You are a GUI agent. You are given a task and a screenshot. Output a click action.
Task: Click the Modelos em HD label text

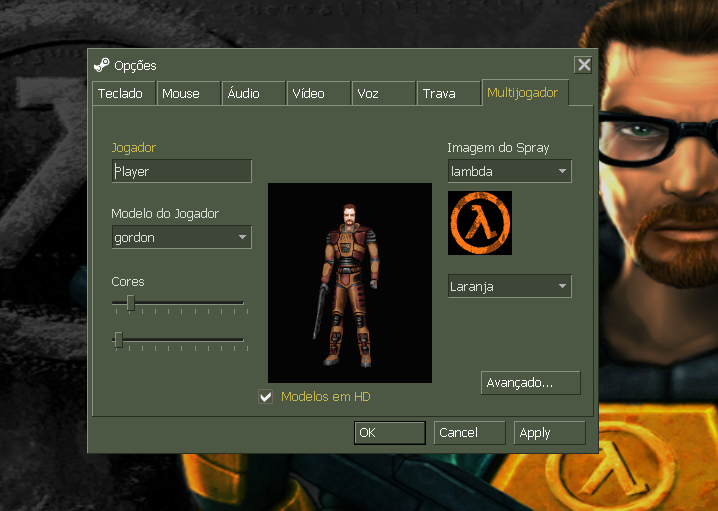coord(326,397)
